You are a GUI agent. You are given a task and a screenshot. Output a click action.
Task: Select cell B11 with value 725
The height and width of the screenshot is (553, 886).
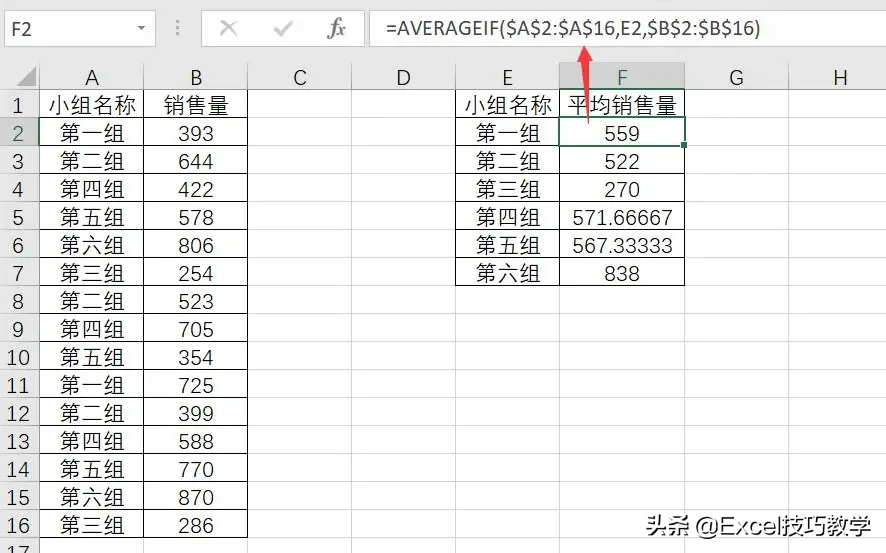(x=196, y=385)
